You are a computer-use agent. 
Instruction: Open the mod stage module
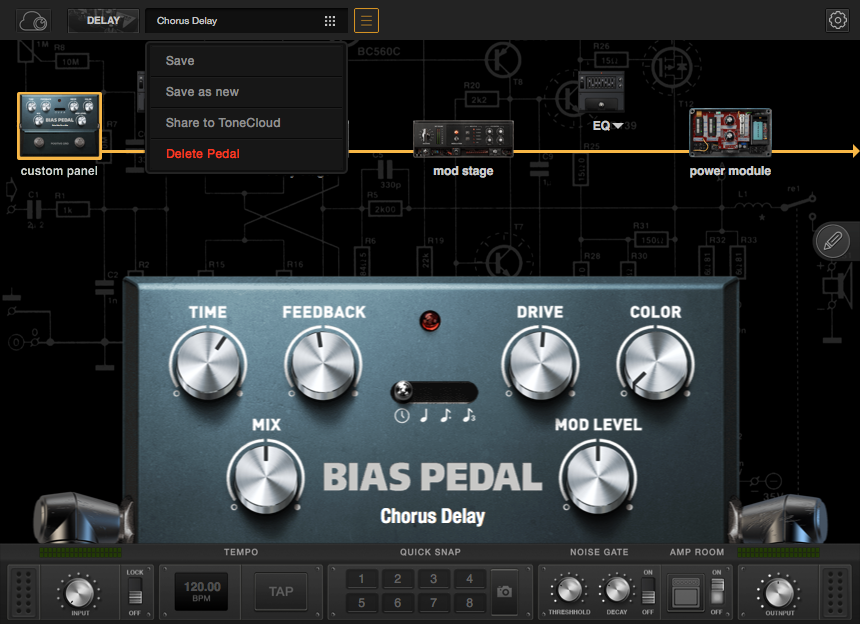463,139
